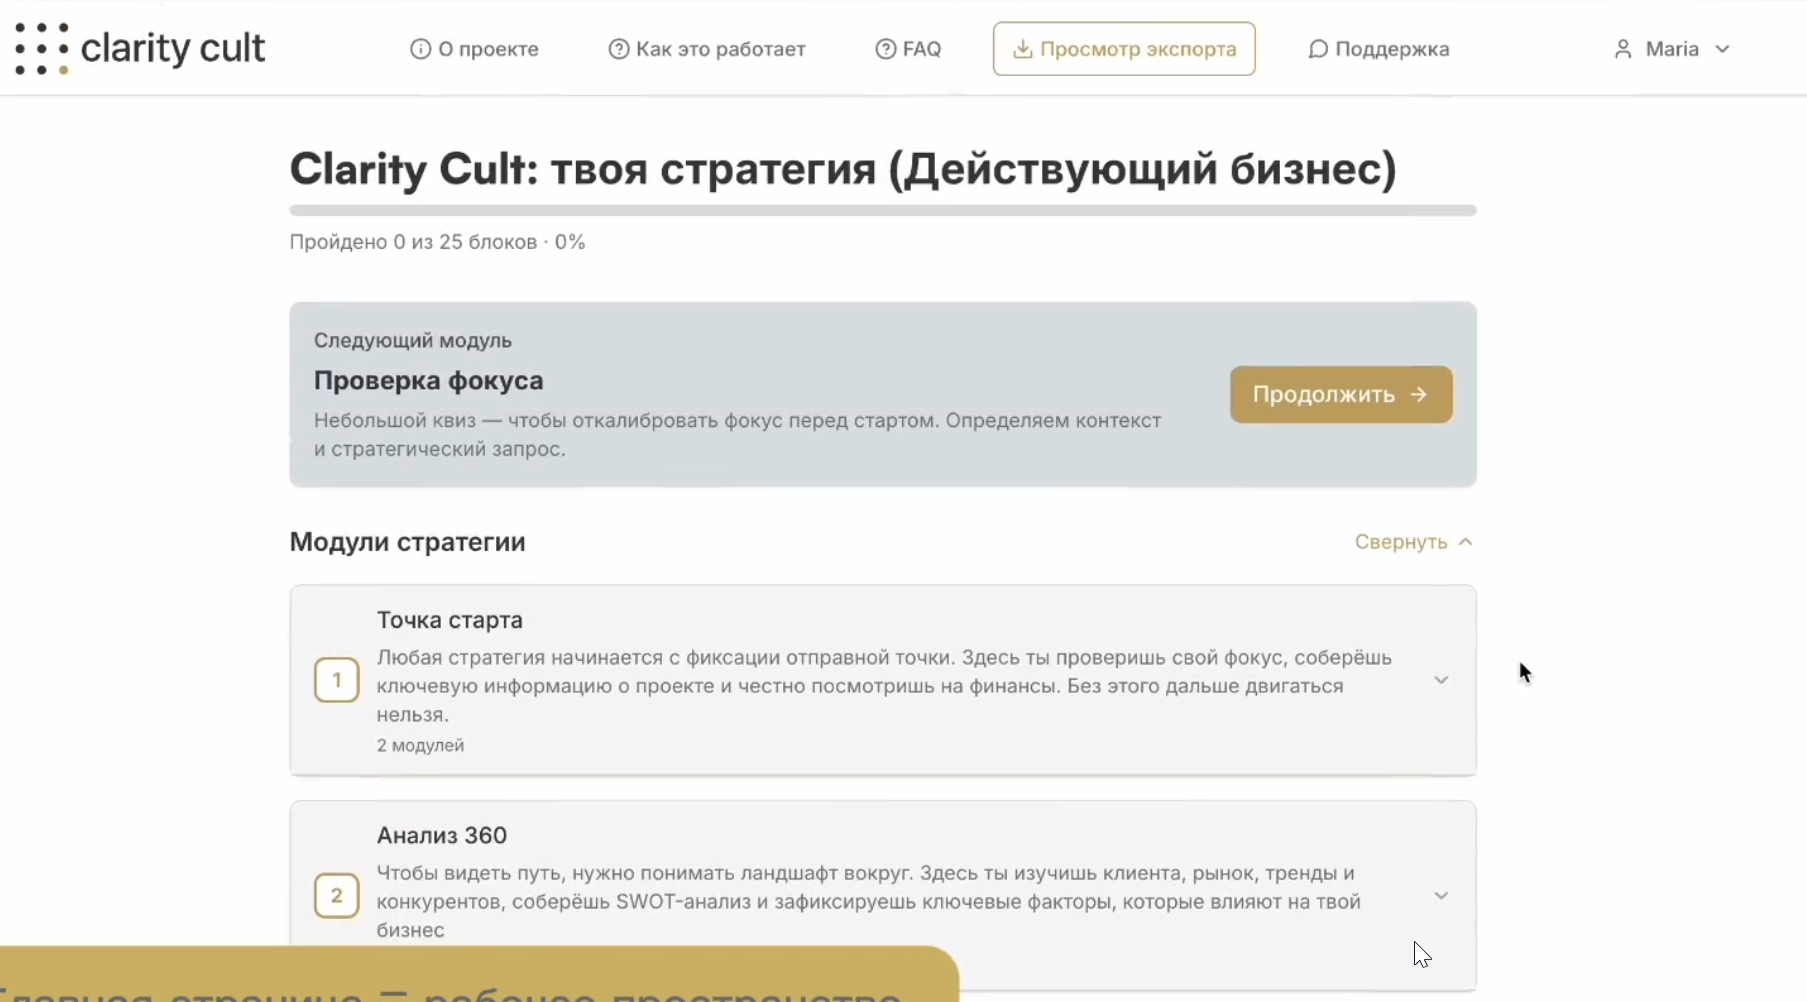Open the Анализ 360 module title
The image size is (1807, 1002).
(x=441, y=835)
